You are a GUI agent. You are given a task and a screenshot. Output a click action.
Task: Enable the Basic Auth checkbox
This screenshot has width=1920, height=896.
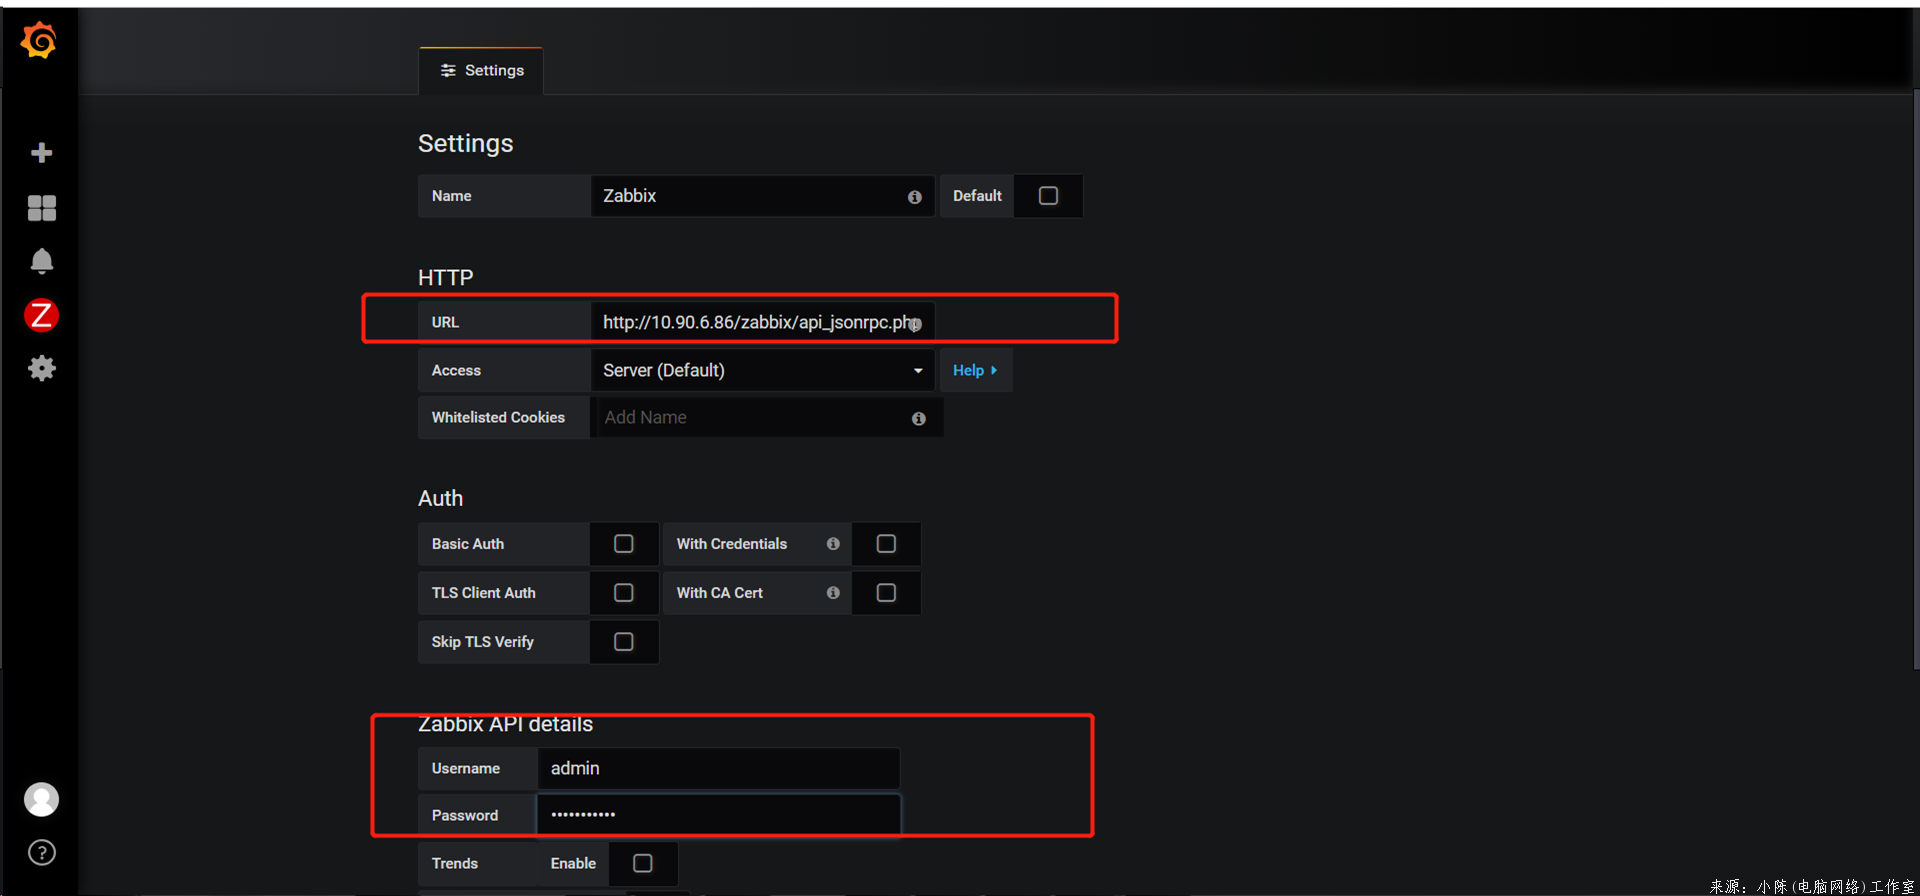624,543
